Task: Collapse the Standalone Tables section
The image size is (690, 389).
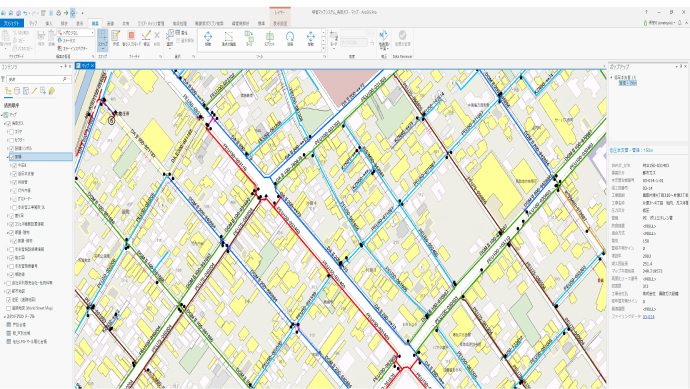Action: (x=5, y=316)
